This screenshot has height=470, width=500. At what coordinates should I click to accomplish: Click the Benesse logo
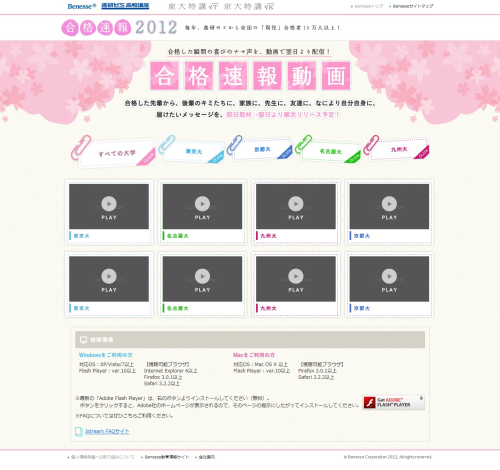[82, 6]
